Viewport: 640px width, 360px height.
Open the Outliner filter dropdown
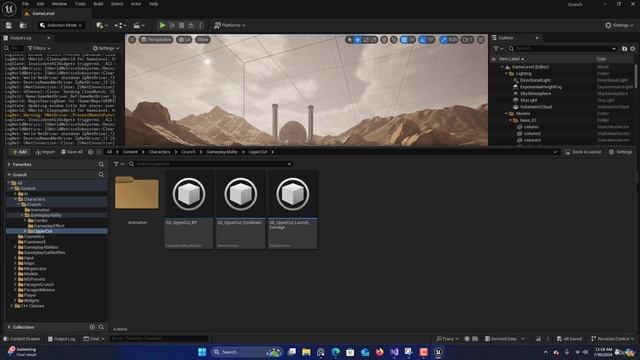click(x=498, y=49)
